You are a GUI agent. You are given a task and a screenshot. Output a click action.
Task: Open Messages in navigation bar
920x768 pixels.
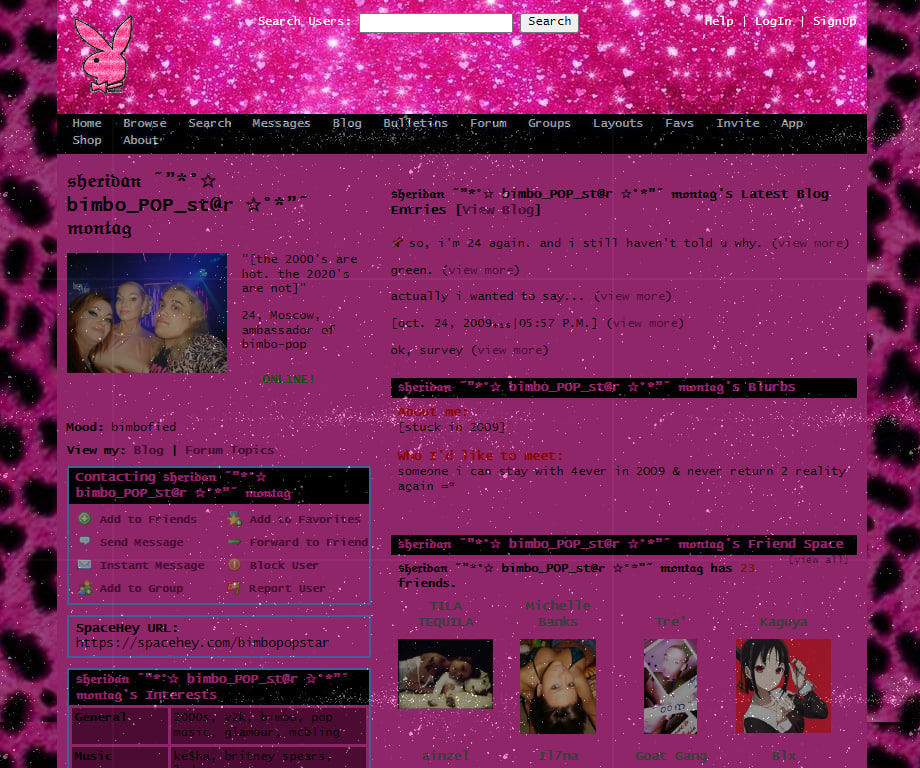coord(281,123)
